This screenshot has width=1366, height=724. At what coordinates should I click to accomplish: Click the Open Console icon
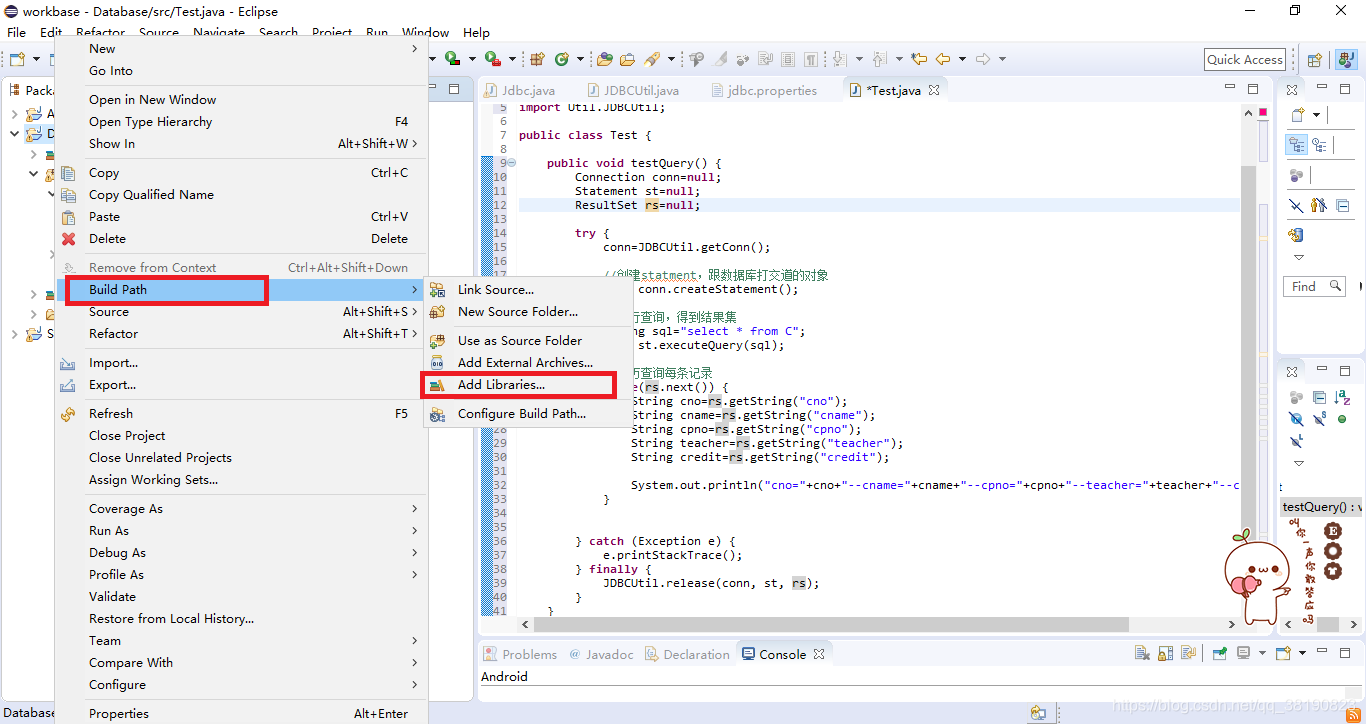click(1283, 654)
